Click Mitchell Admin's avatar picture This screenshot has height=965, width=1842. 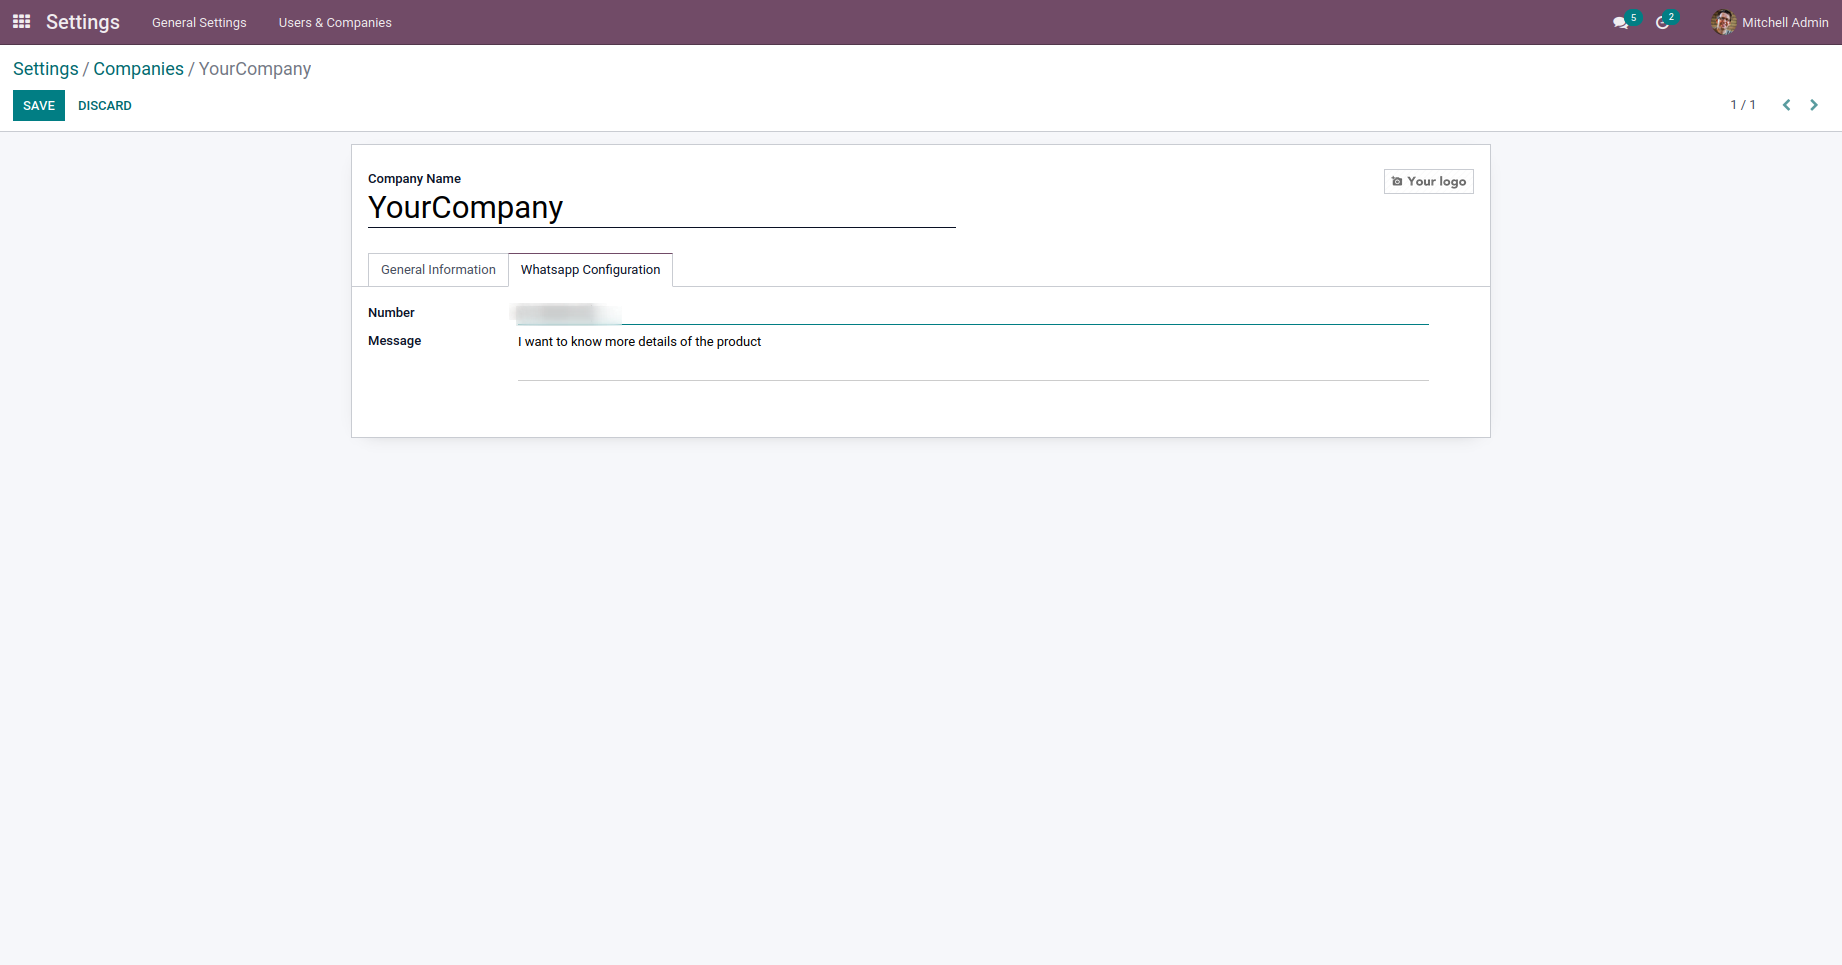[1723, 22]
